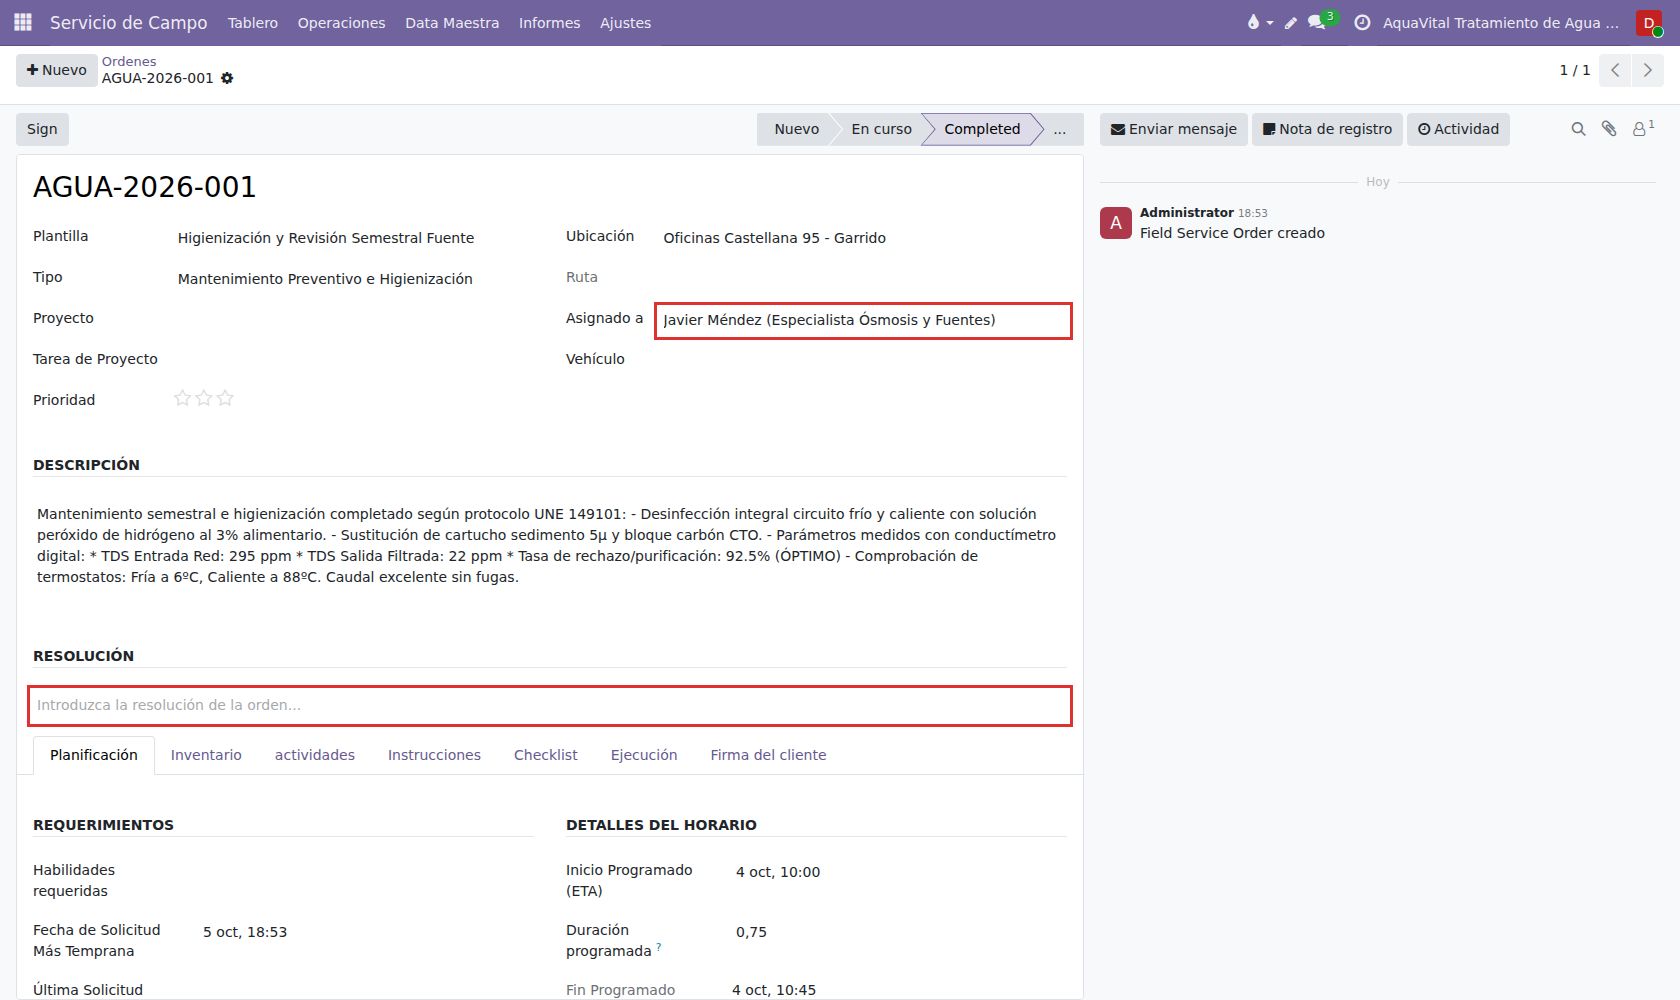Image resolution: width=1680 pixels, height=1000 pixels.
Task: Open Ordenes breadcrumb link
Action: [x=129, y=61]
